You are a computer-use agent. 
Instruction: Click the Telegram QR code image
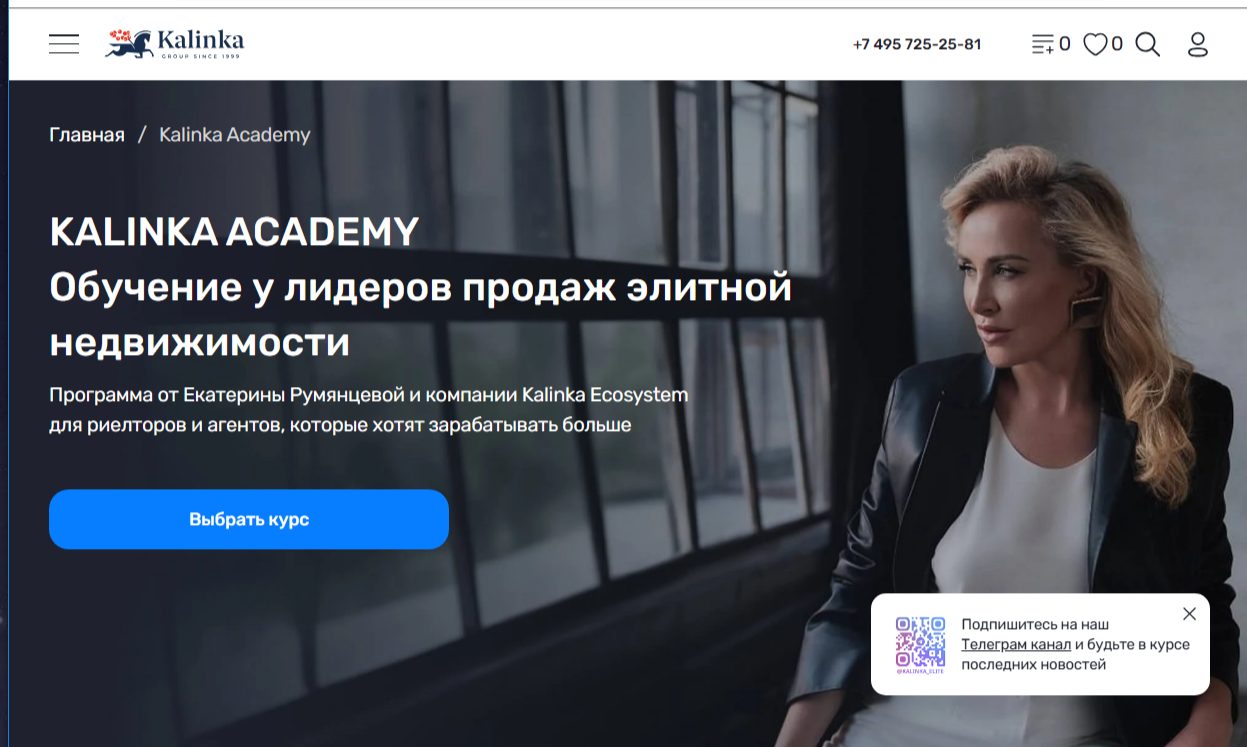920,643
